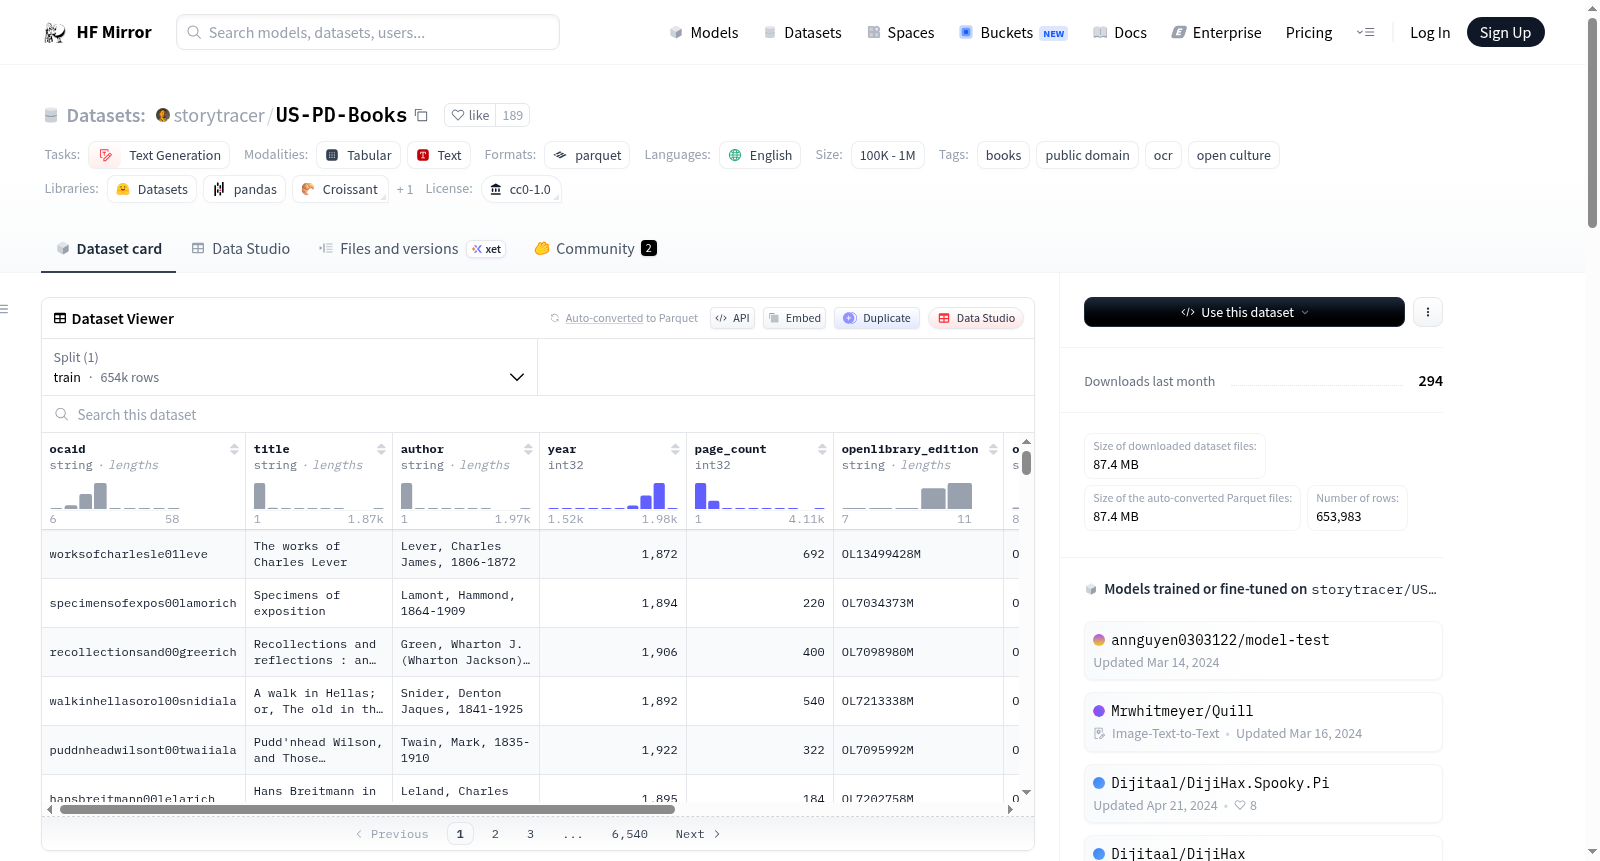
Task: Open the red Data Studio viewer button
Action: click(976, 318)
